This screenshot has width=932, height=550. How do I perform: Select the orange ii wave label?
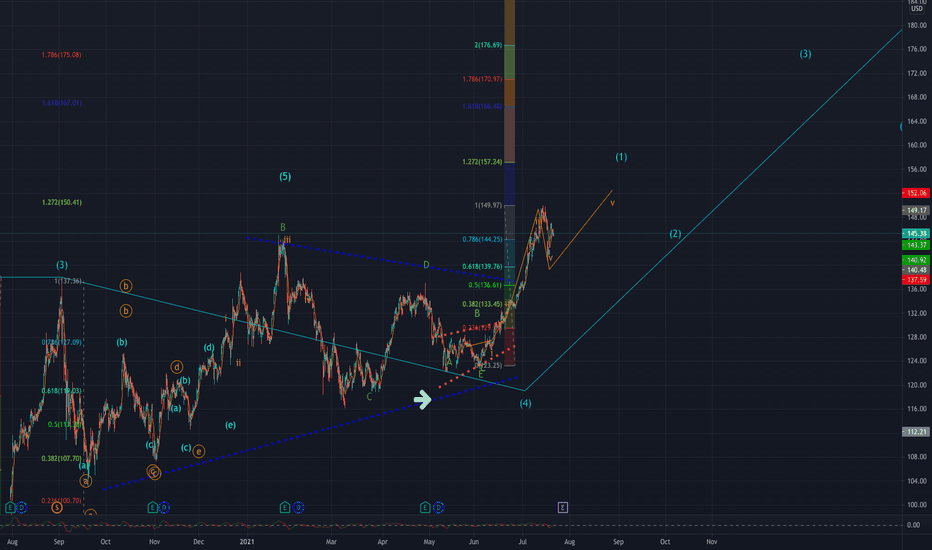(x=238, y=363)
